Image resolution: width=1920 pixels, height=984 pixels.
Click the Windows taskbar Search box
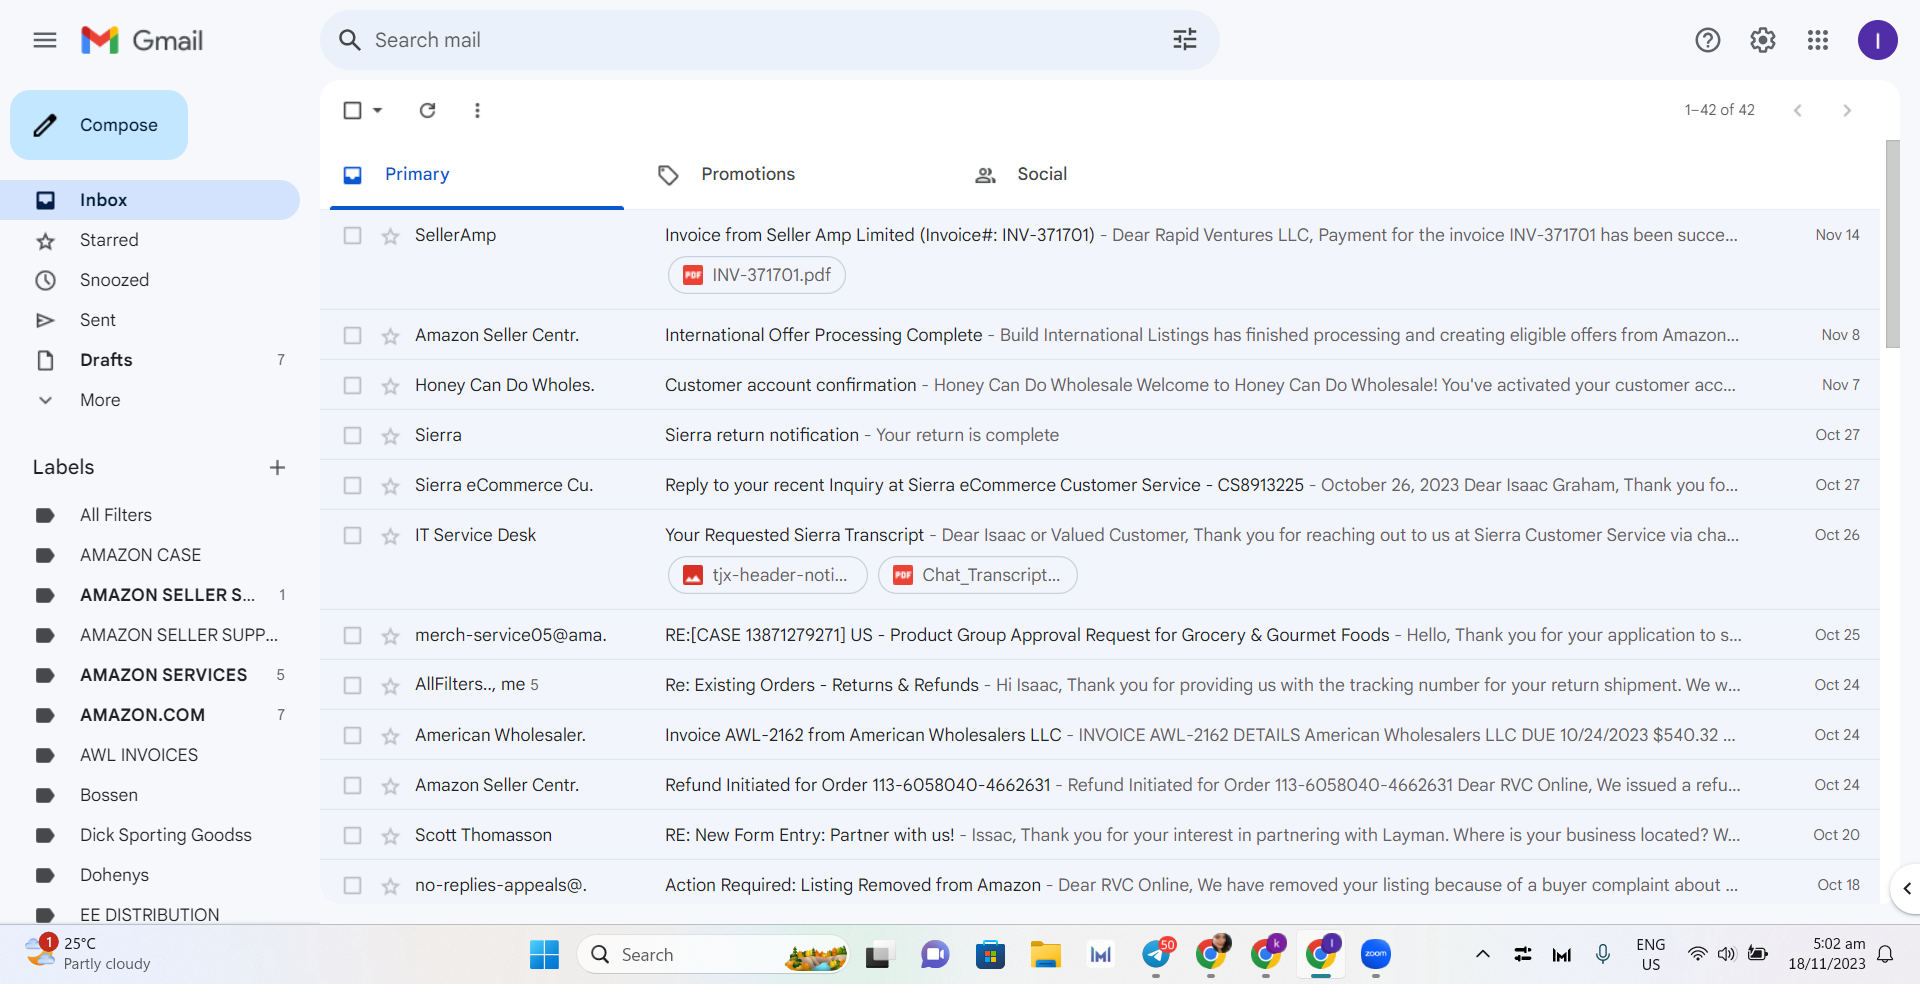click(712, 955)
